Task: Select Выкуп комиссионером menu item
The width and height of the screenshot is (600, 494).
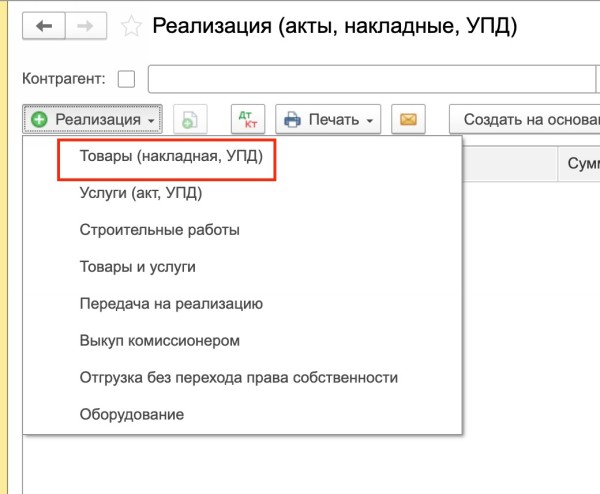Action: tap(159, 340)
